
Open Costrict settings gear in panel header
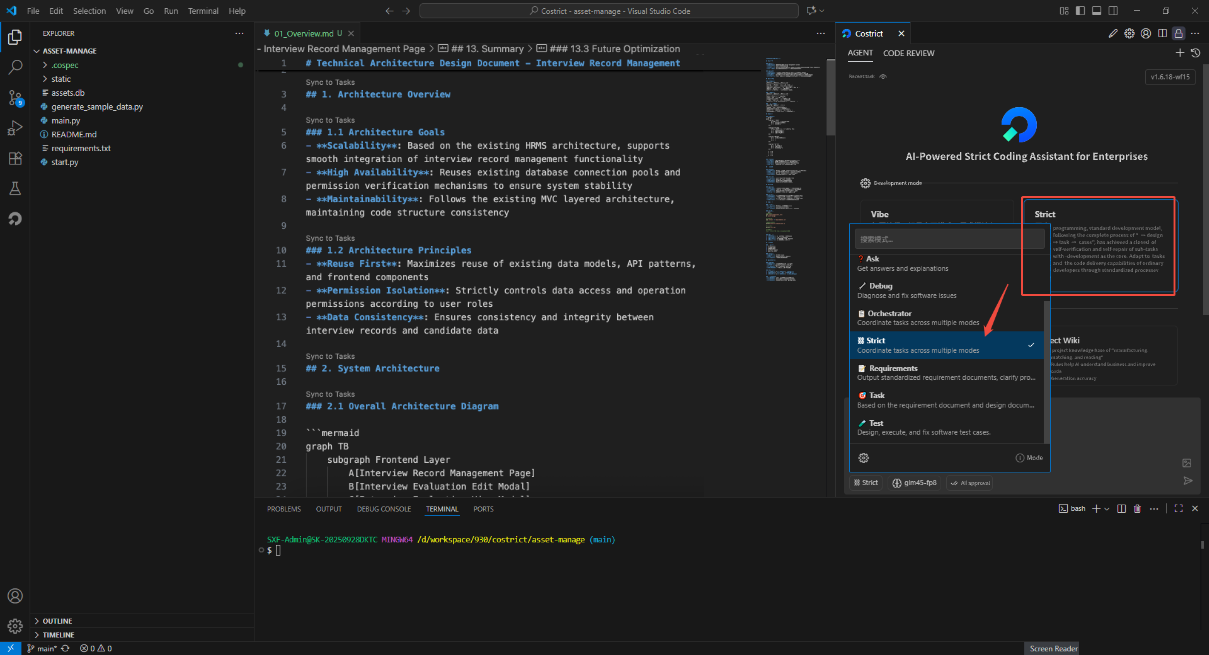click(x=1129, y=33)
